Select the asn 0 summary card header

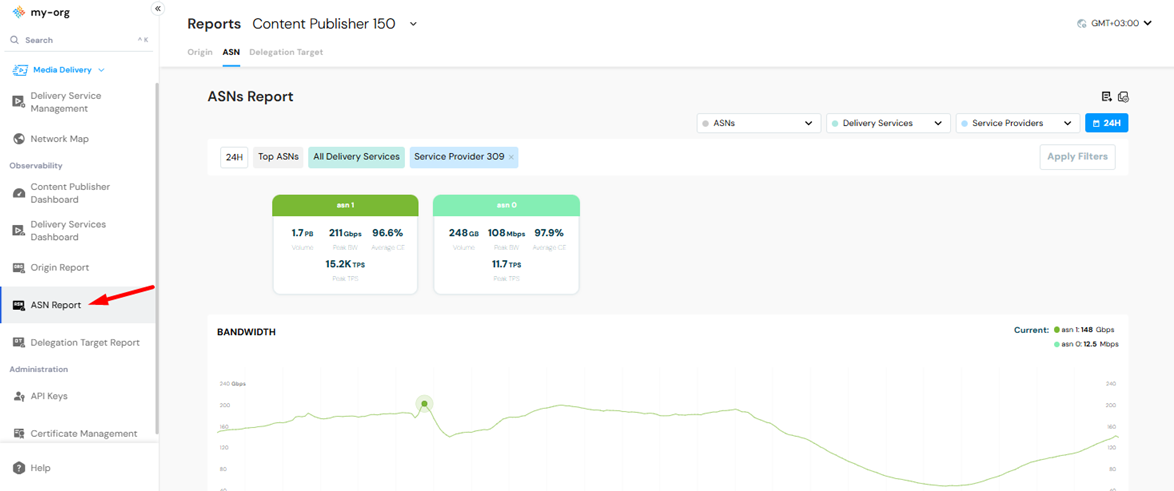[x=506, y=206]
